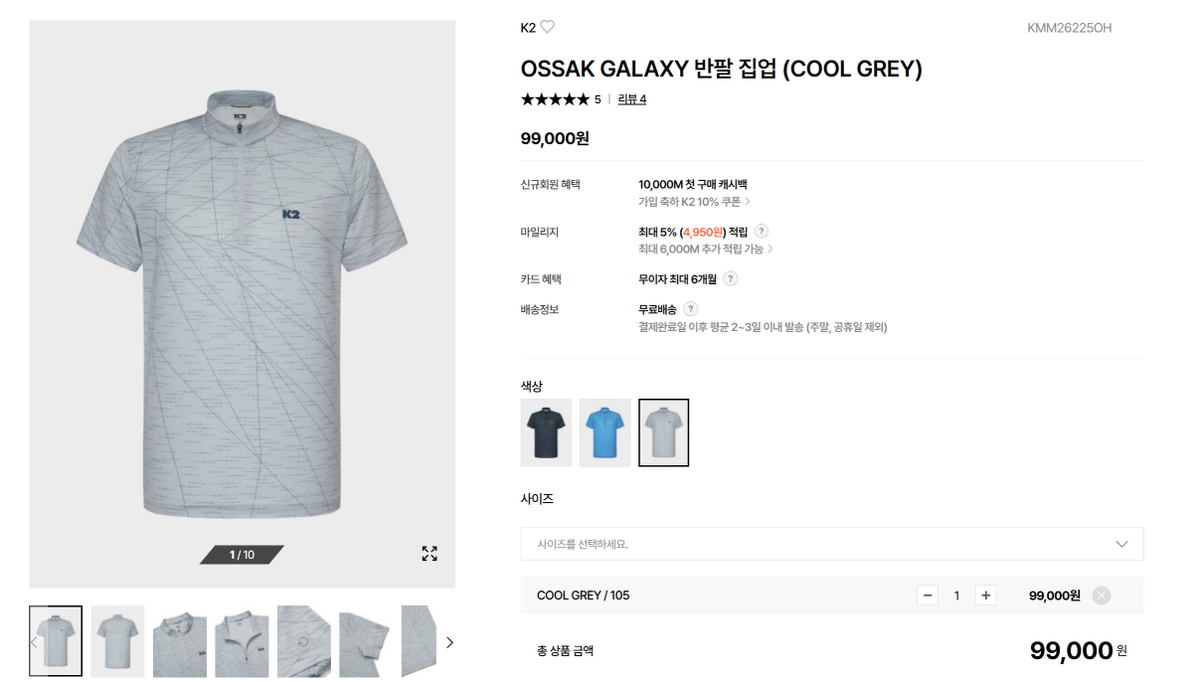
Task: Open fullscreen image expand icon
Action: [430, 554]
